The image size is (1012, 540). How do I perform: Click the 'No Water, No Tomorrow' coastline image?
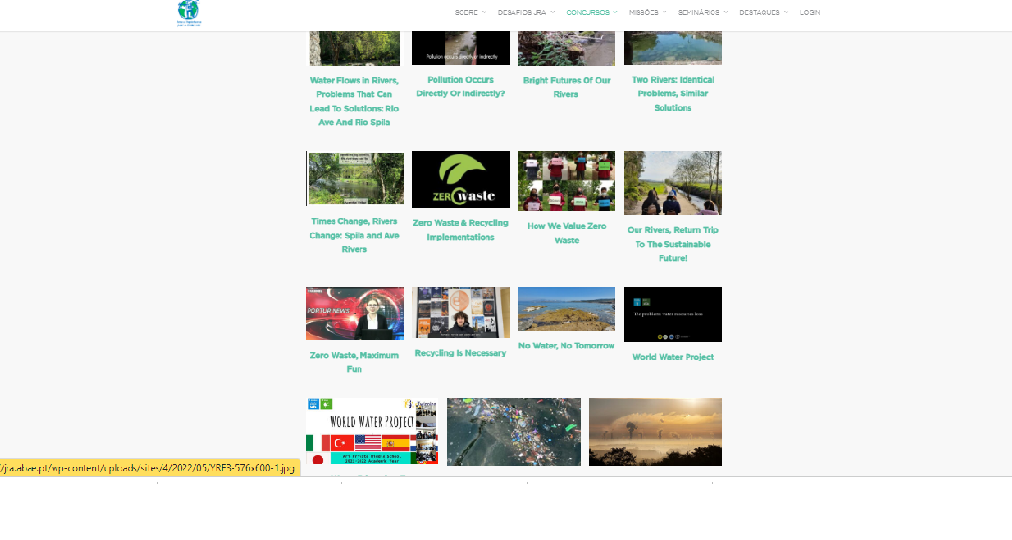tap(566, 309)
